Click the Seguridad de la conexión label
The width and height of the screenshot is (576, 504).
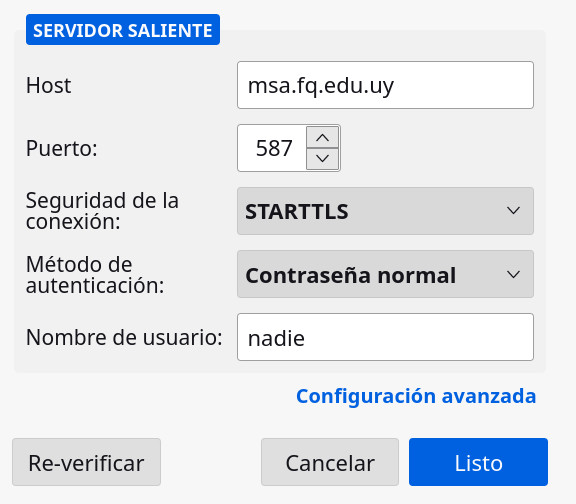(x=102, y=211)
